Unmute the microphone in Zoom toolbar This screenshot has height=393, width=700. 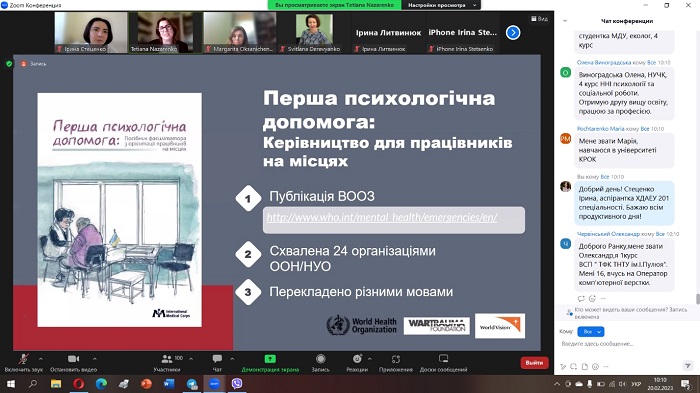(x=23, y=359)
